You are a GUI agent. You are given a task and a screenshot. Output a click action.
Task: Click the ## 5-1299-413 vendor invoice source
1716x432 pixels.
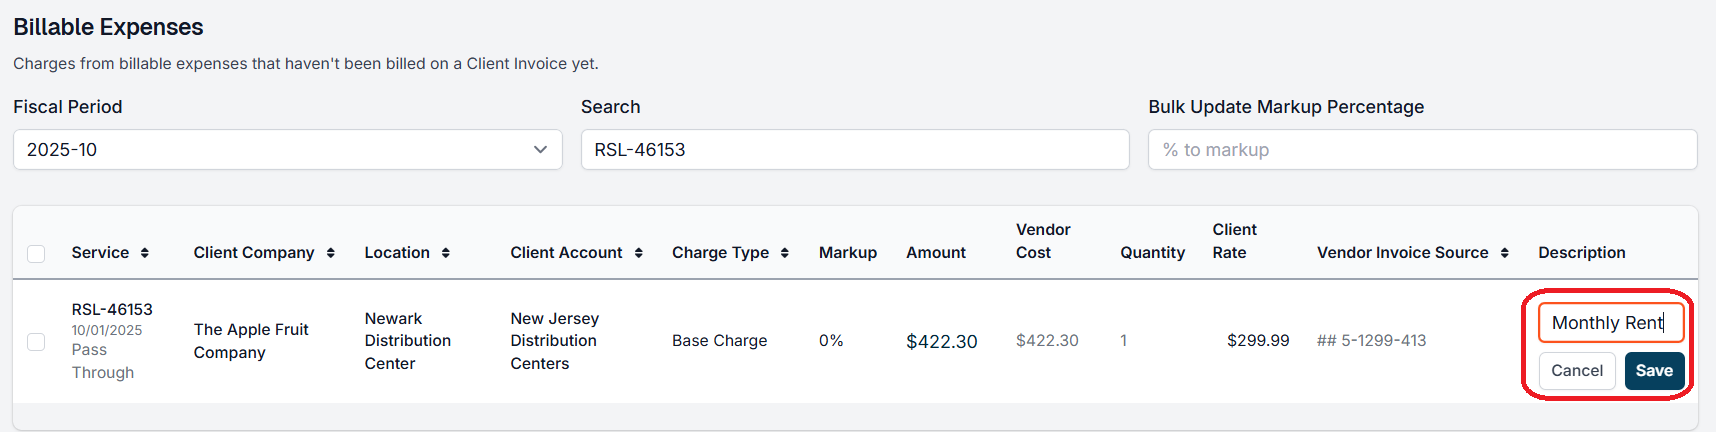(x=1371, y=341)
